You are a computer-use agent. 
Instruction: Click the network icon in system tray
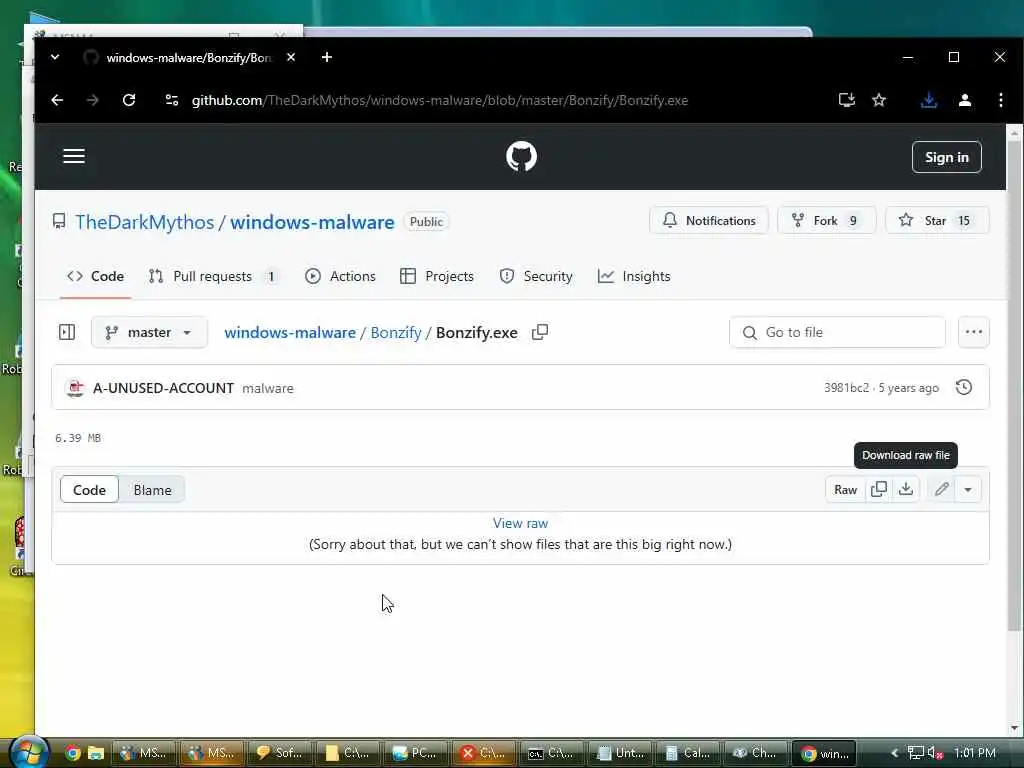(x=916, y=753)
